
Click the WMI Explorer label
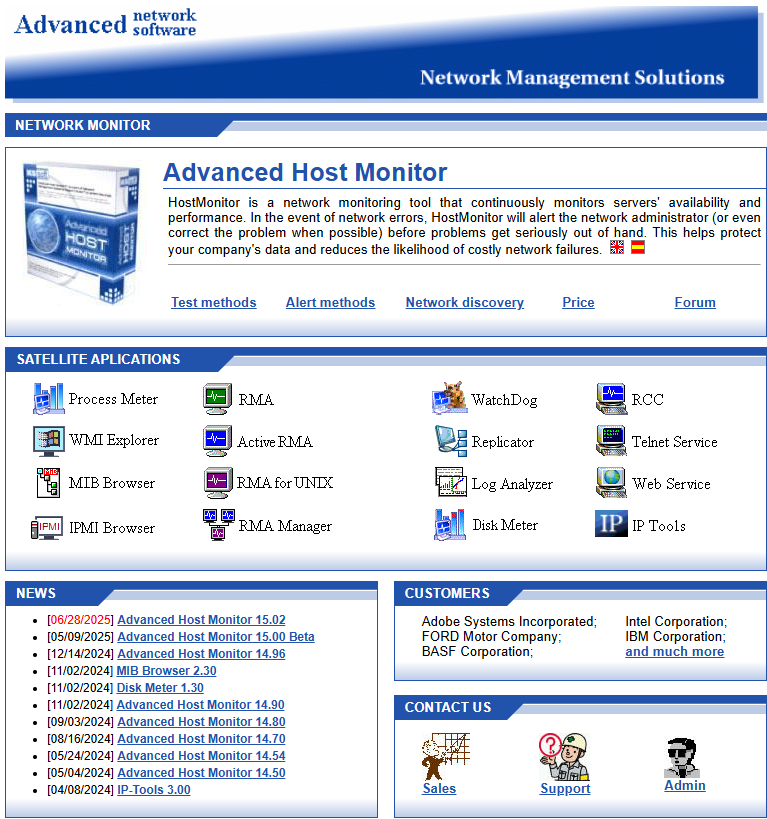114,440
